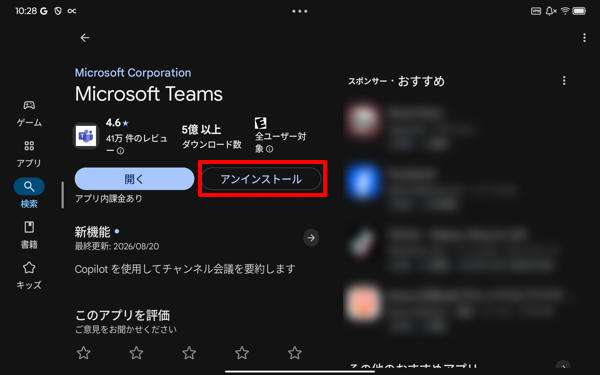Rate the app three stars
Viewport: 600px width, 375px height.
point(189,353)
